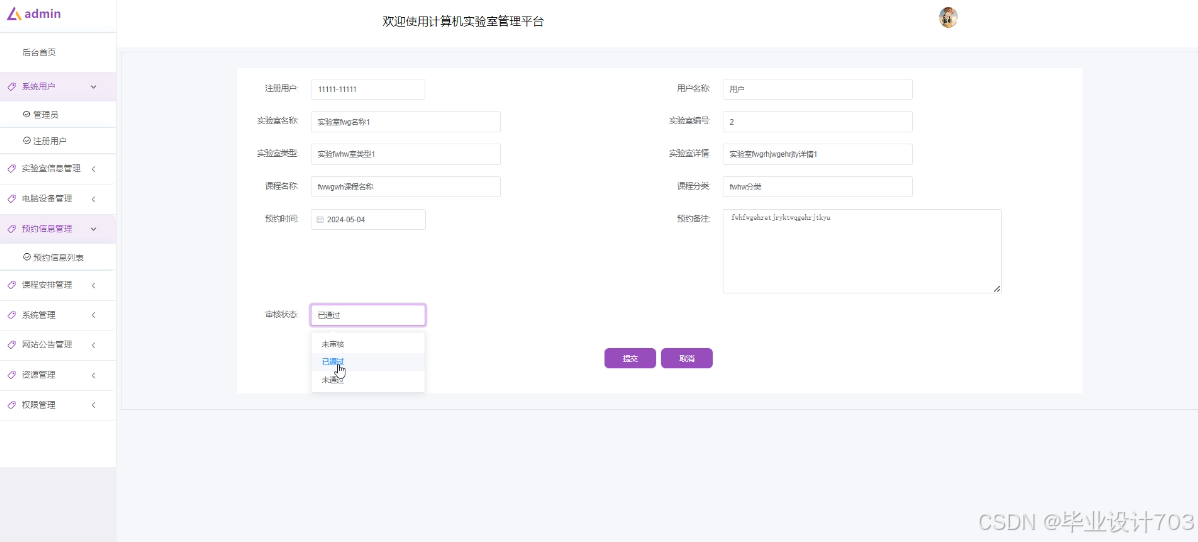Click the header title 欢迎使用计算机实验室管理平台
Screen dimensions: 1198x542
point(463,22)
